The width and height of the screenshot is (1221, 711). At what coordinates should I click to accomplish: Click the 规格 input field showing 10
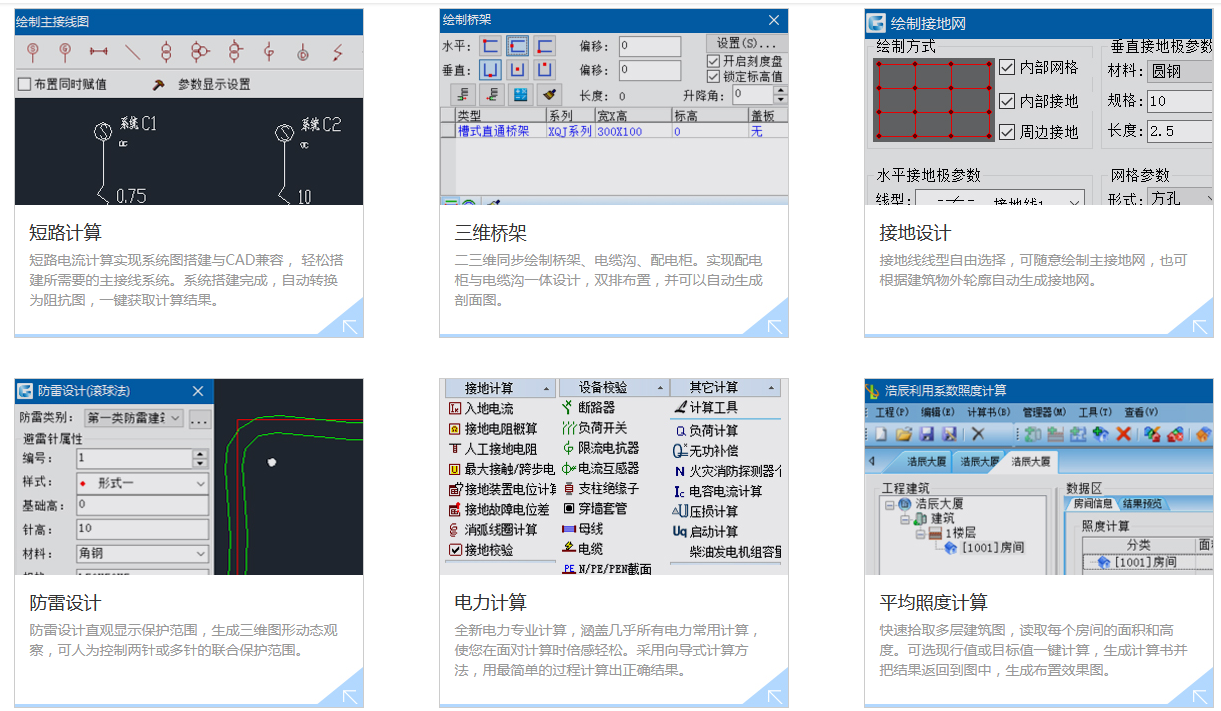click(1179, 101)
